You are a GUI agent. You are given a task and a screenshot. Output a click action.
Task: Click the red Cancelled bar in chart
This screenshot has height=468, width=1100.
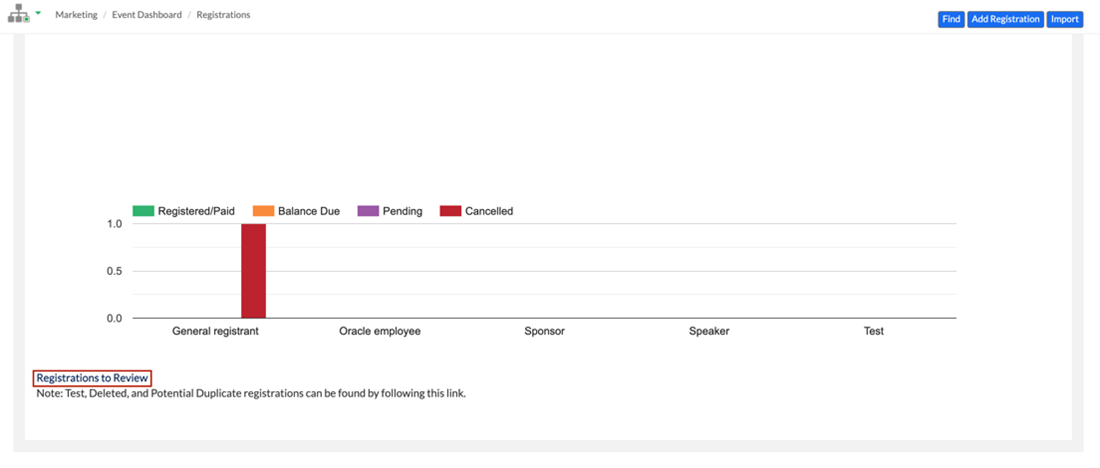(253, 271)
